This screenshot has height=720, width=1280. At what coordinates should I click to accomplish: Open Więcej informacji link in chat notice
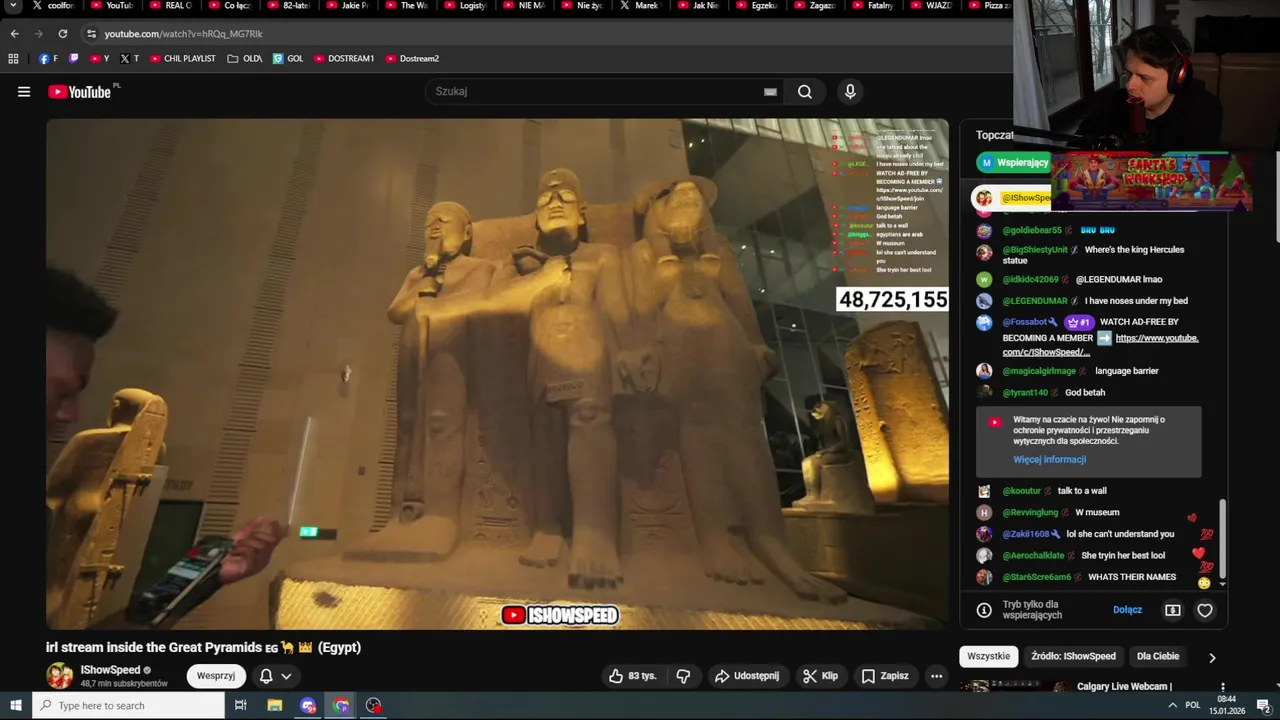pos(1049,460)
